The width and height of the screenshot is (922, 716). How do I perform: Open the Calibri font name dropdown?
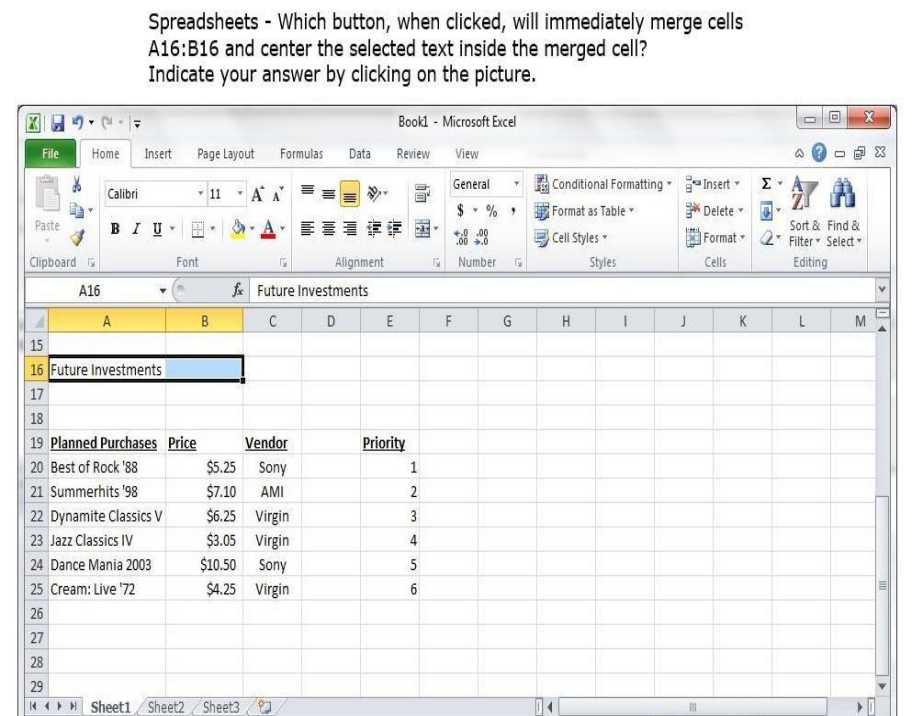pos(200,193)
